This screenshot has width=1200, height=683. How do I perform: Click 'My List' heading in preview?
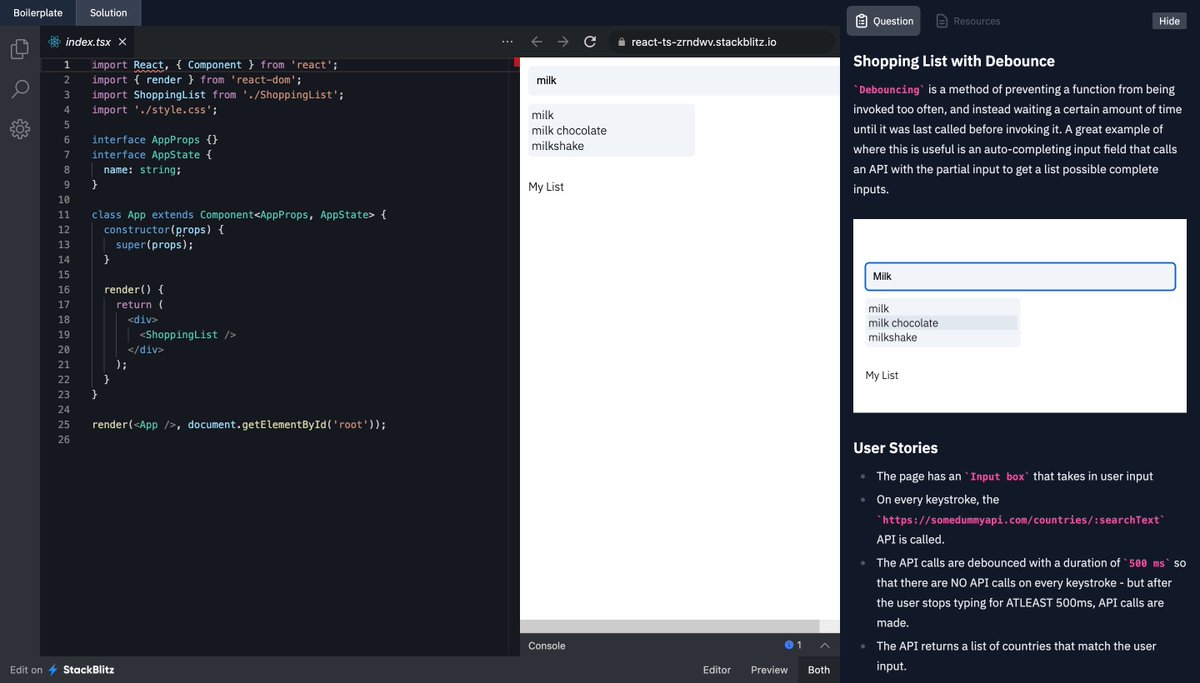pyautogui.click(x=546, y=187)
